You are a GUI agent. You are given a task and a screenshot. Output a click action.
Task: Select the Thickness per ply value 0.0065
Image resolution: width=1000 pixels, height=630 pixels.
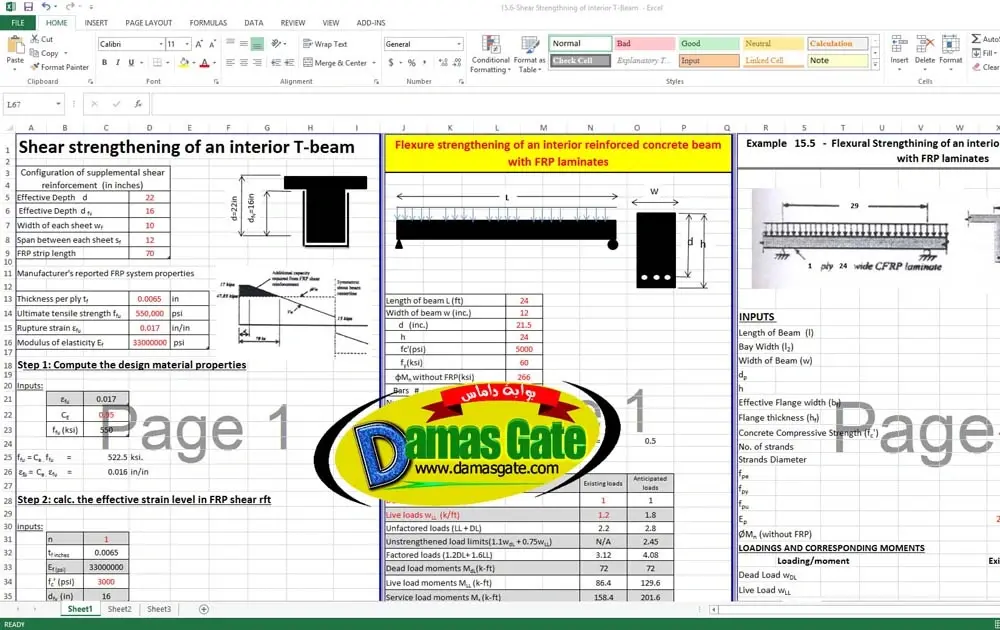point(149,299)
